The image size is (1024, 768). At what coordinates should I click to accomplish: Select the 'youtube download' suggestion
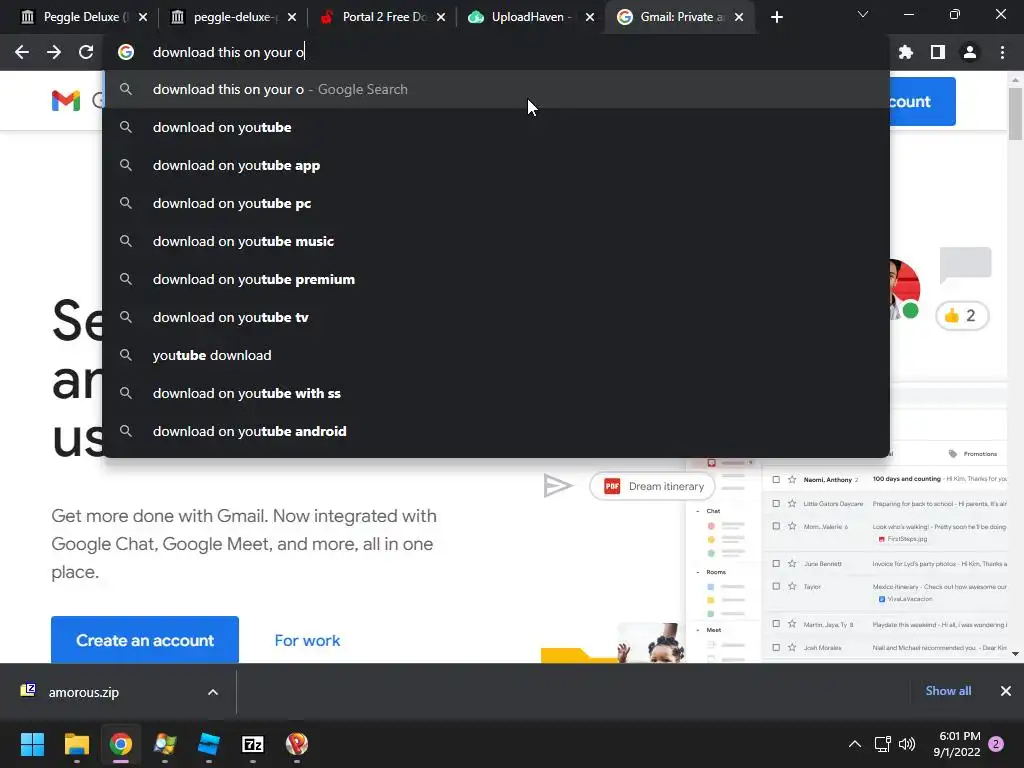496,355
